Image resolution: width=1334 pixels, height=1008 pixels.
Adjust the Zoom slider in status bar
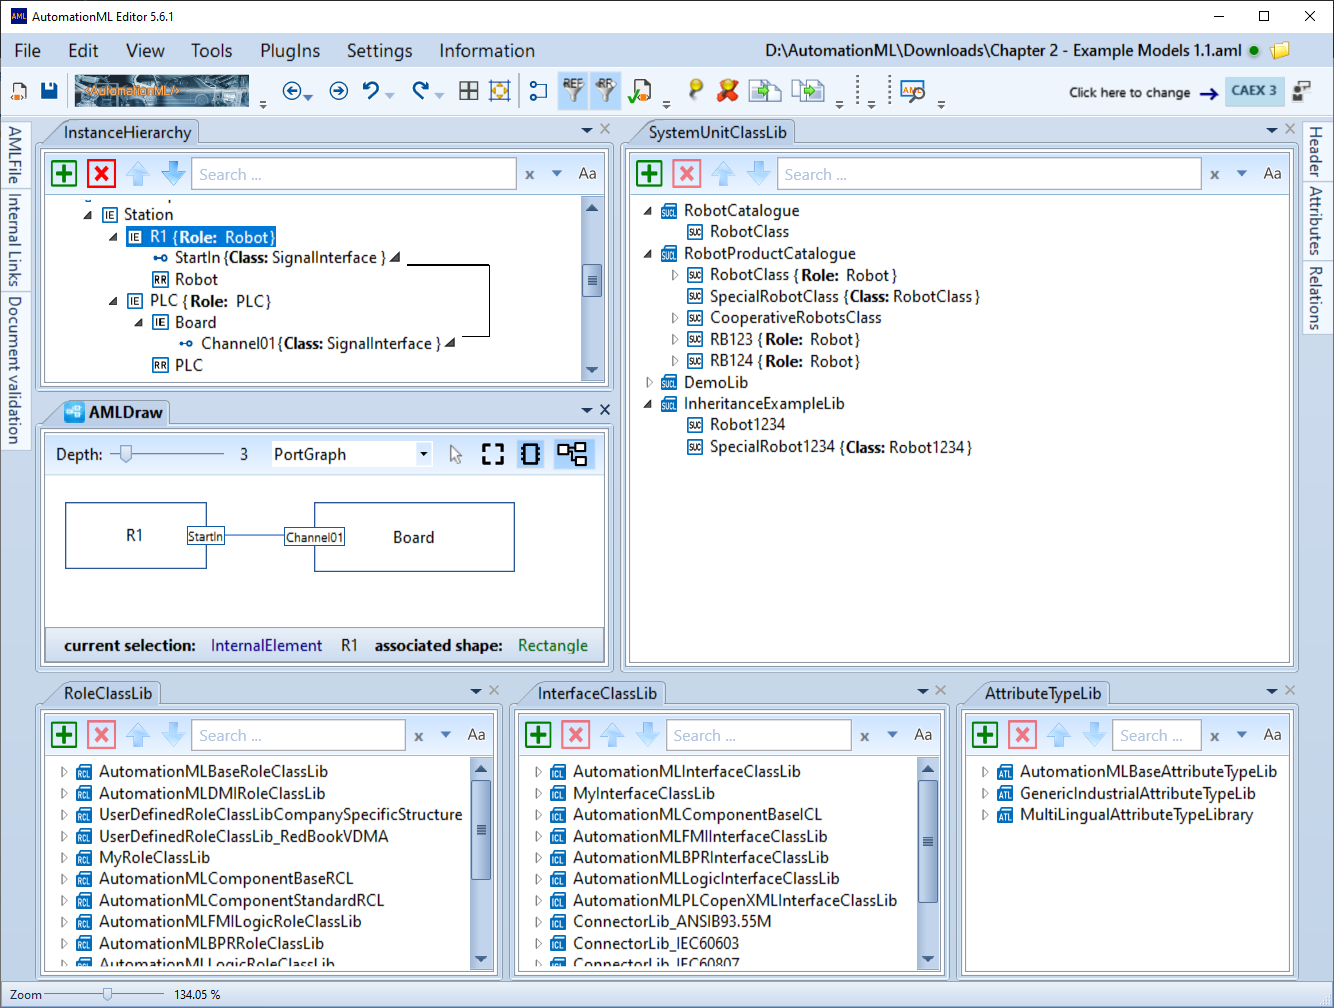click(107, 994)
